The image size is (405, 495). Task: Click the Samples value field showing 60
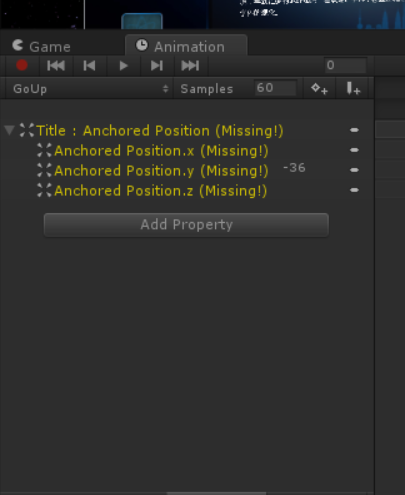tap(275, 88)
